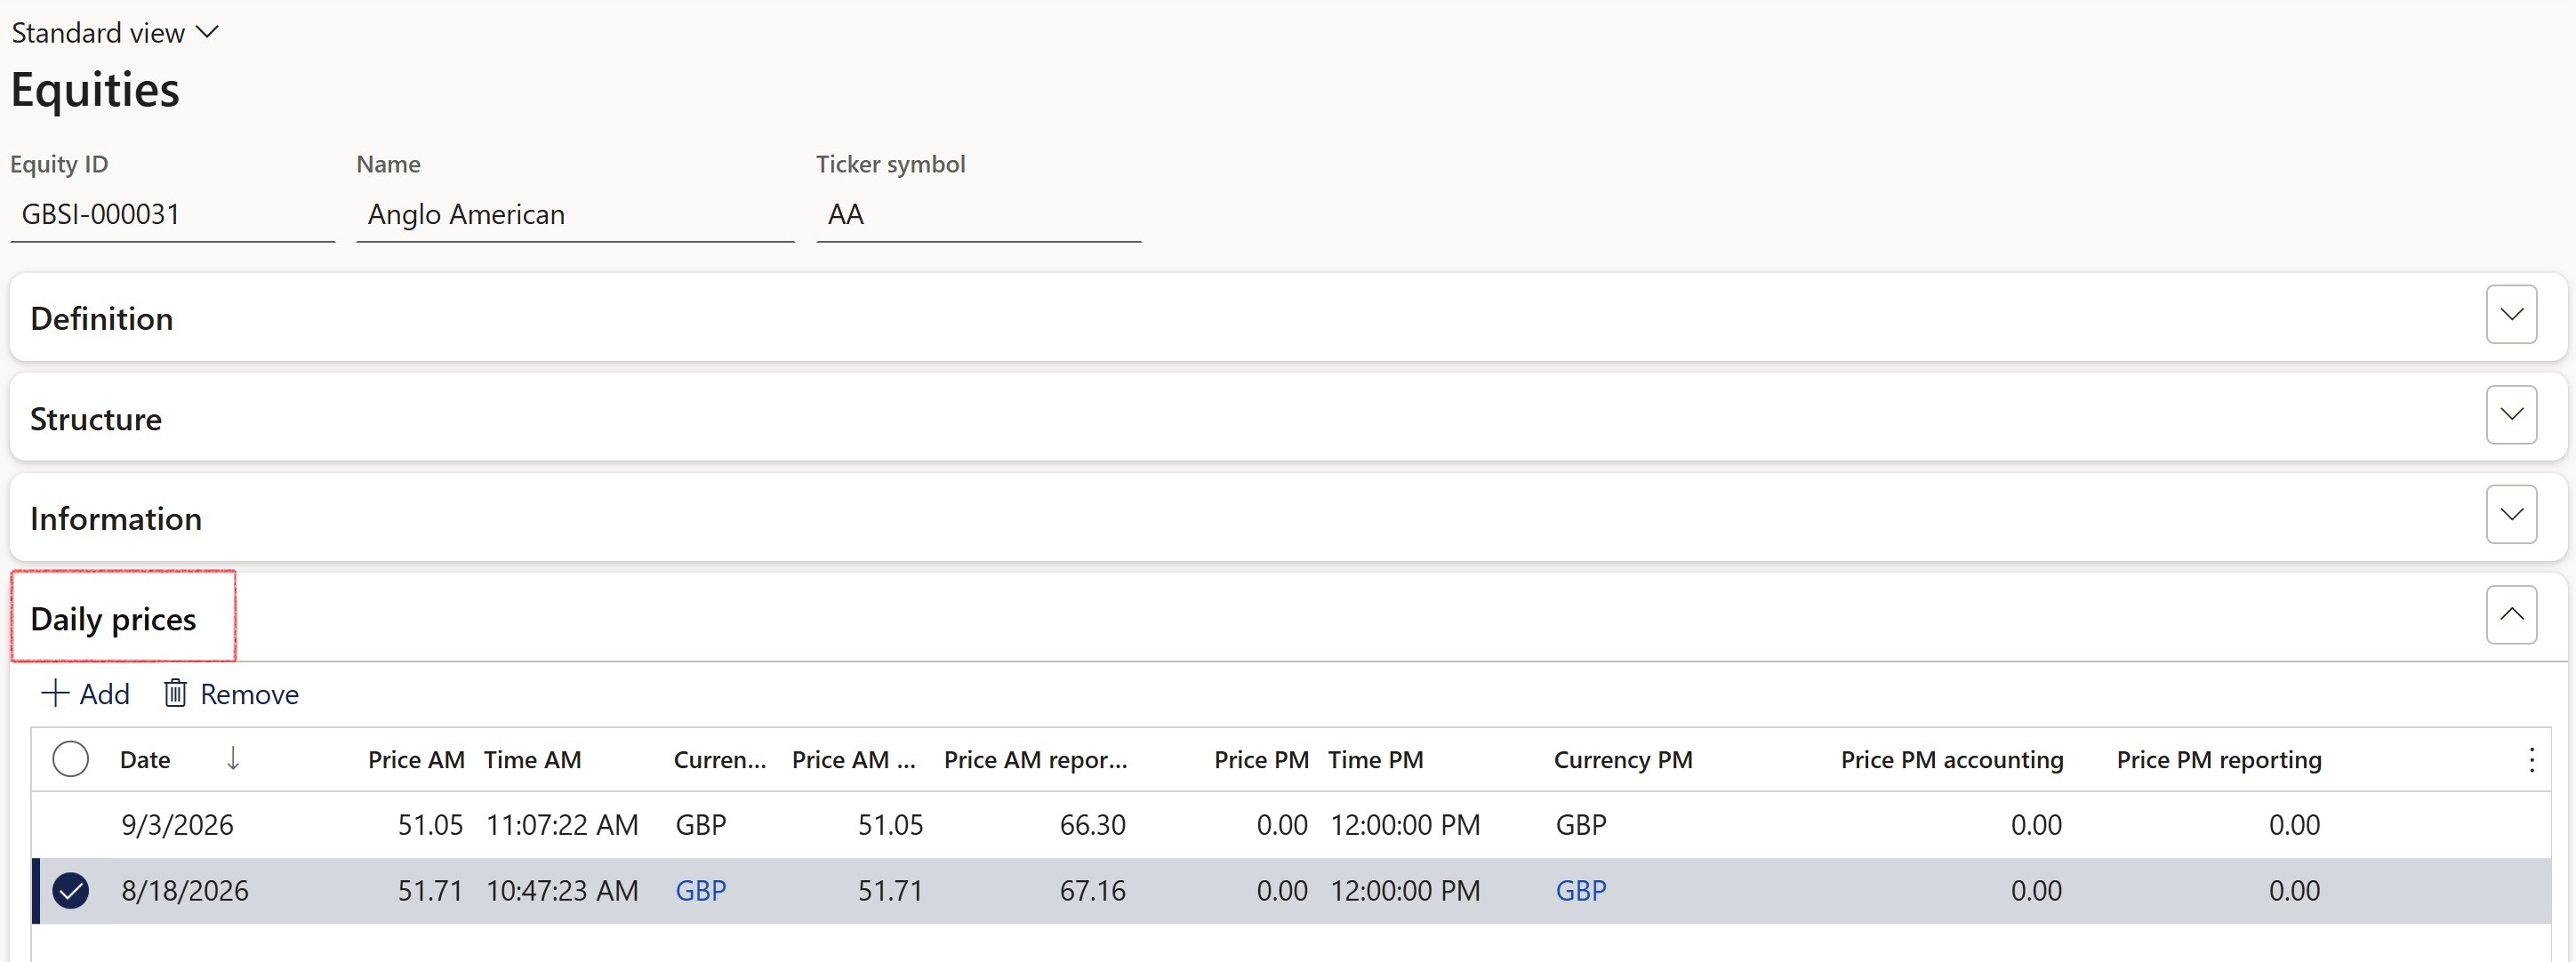Click the Price AM reporting column header

click(1035, 759)
